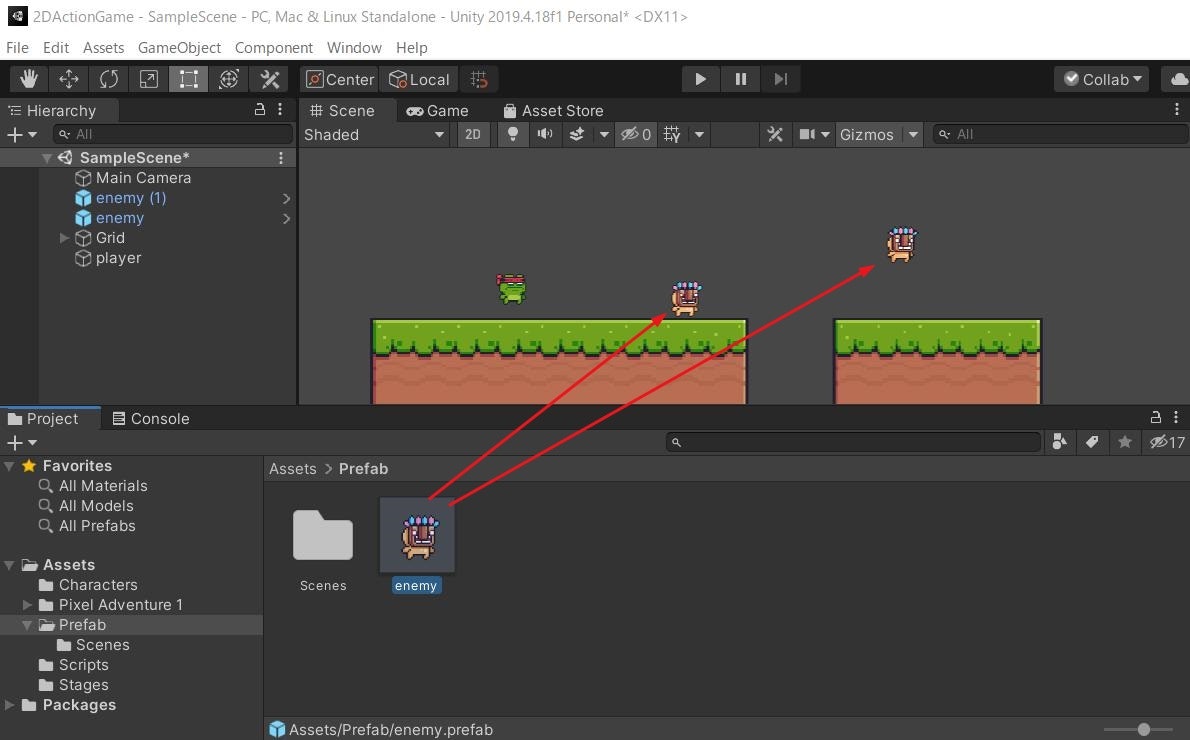Image resolution: width=1190 pixels, height=740 pixels.
Task: Switch to the Console tab
Action: [150, 418]
